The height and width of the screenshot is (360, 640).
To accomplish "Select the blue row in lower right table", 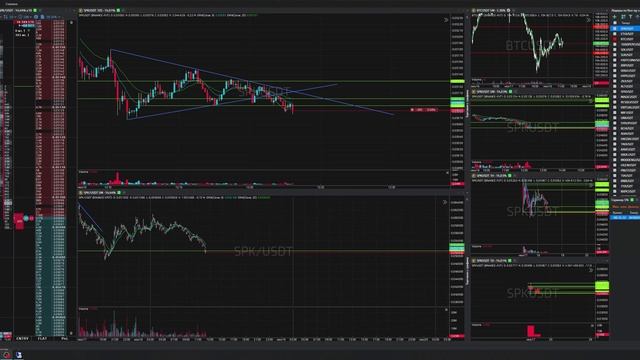I will [x=625, y=218].
